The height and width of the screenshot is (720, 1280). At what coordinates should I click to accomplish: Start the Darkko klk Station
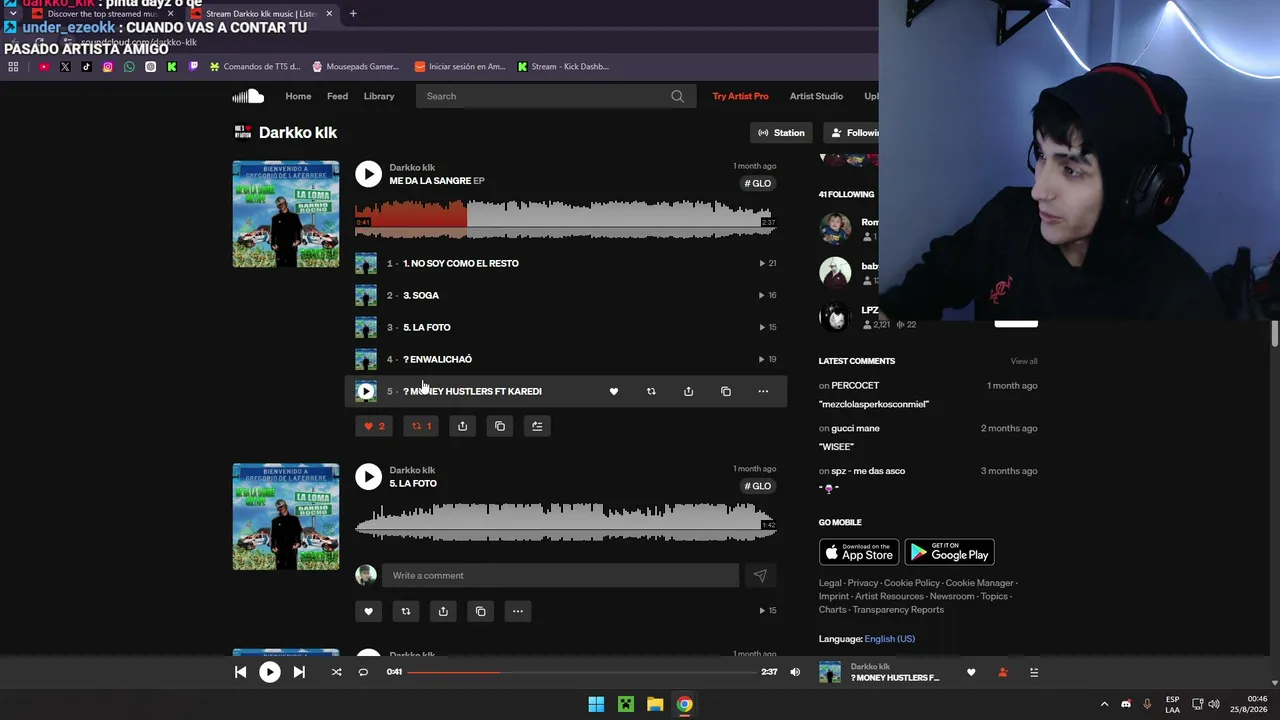click(x=781, y=133)
